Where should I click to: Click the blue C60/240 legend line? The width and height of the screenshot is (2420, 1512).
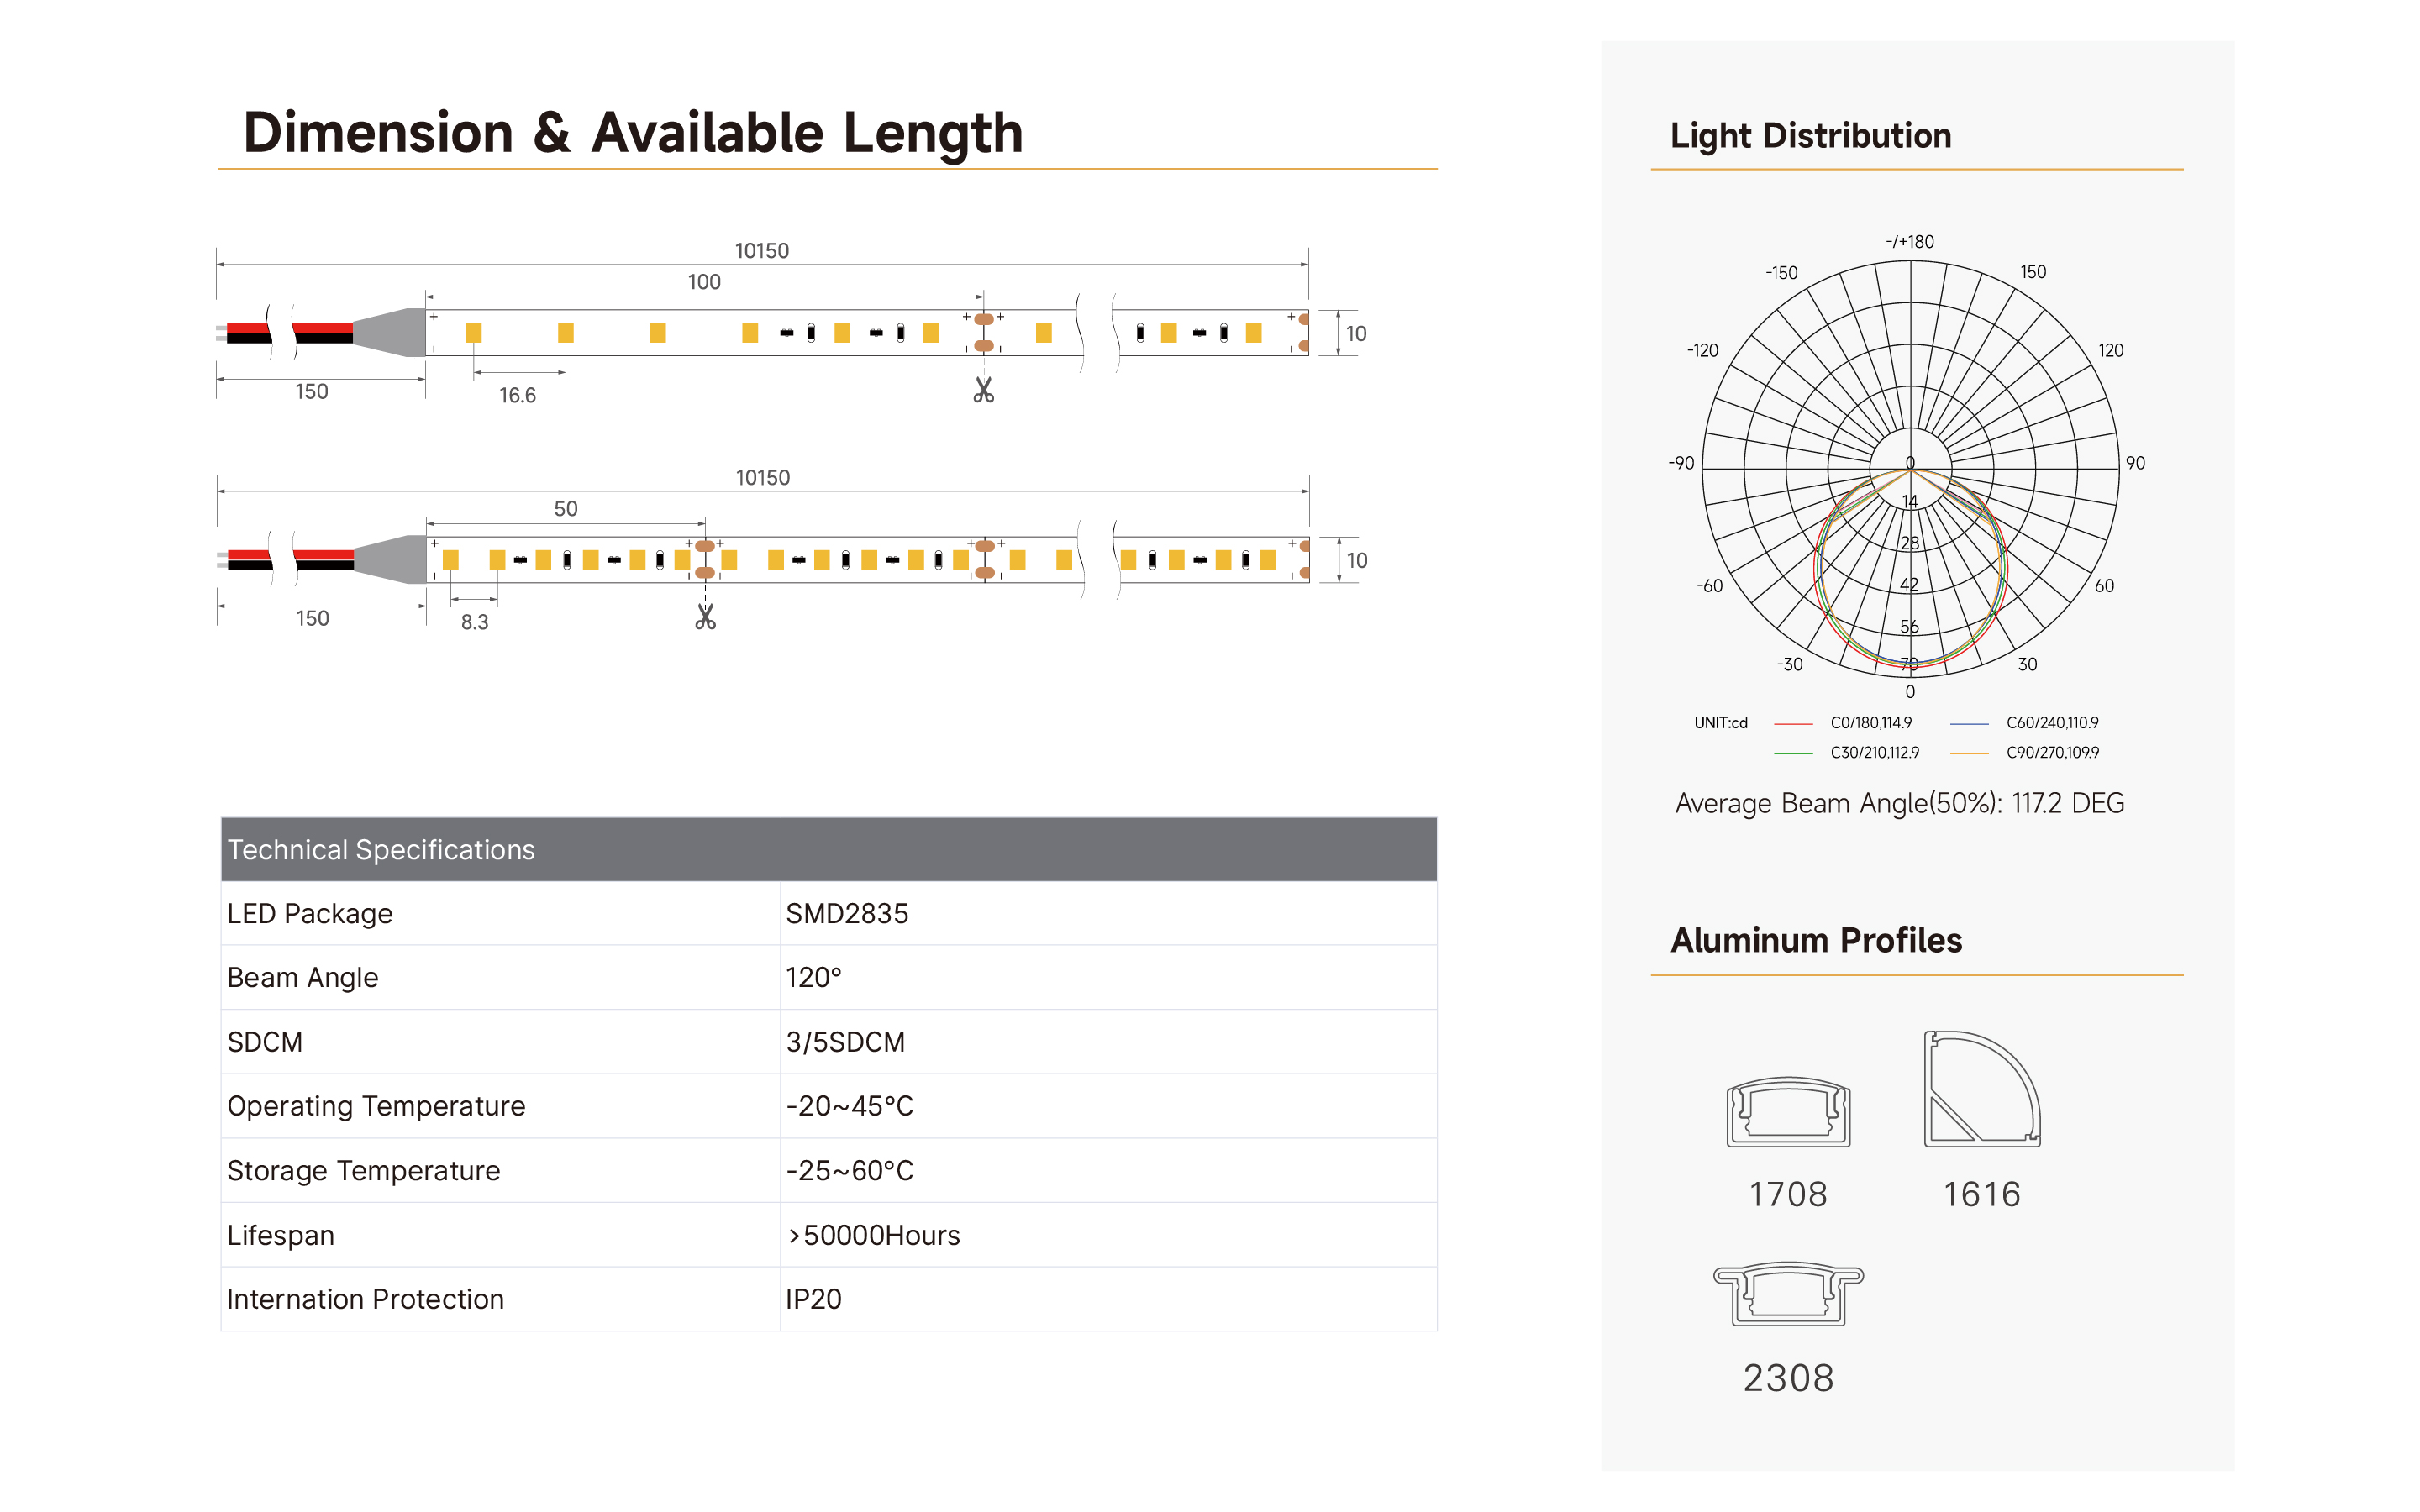click(x=1969, y=723)
